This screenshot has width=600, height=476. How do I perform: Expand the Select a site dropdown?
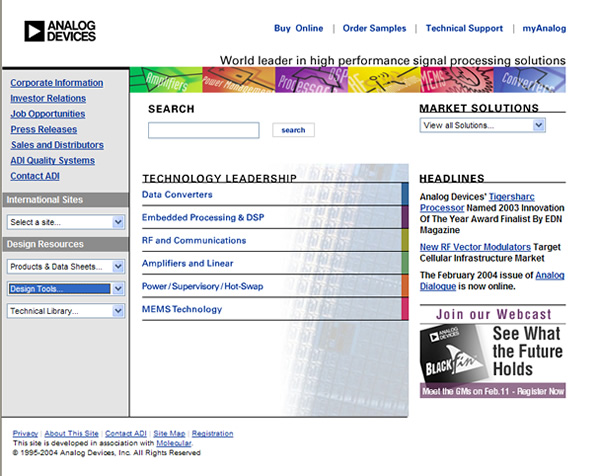(66, 222)
